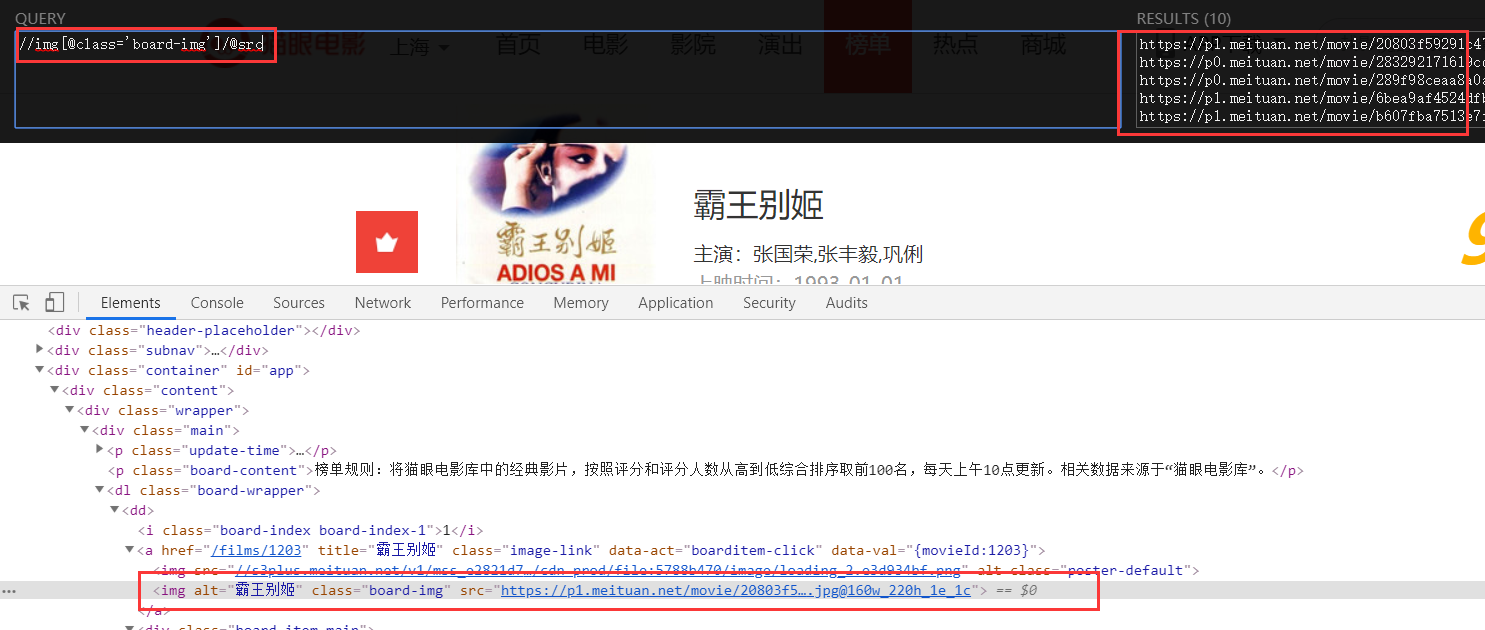
Task: Collapse the dl class="board-wrapper" node
Action: (x=100, y=490)
